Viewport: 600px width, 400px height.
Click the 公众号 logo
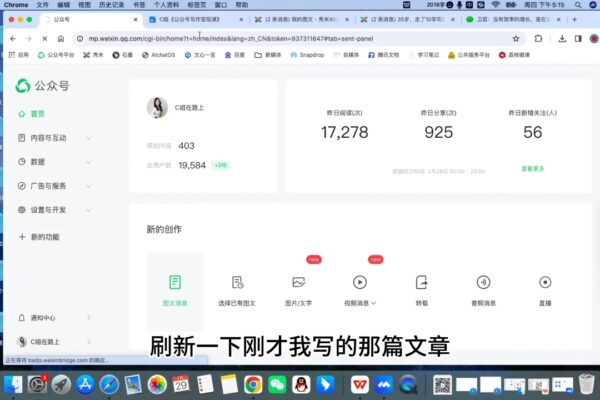point(42,86)
